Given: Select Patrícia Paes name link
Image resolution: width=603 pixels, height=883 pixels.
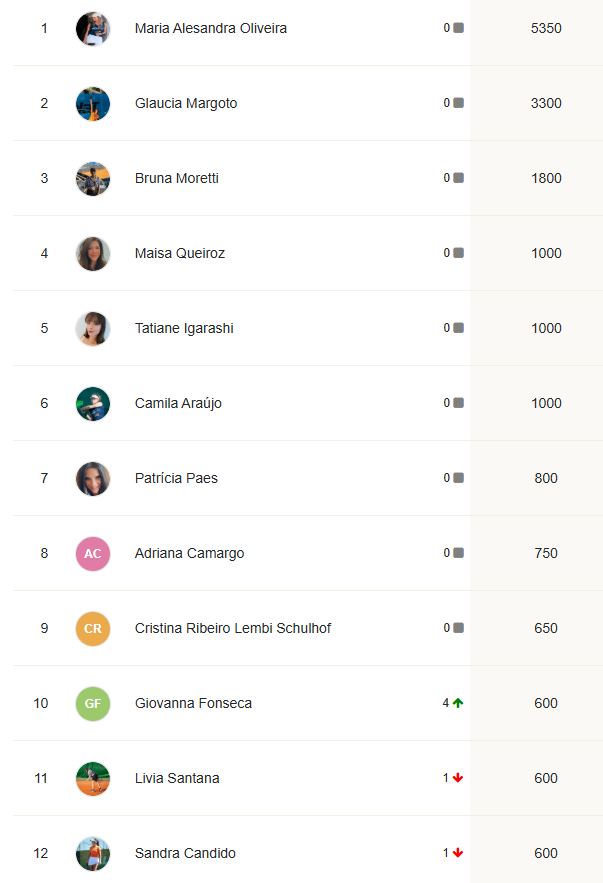Looking at the screenshot, I should tap(176, 478).
